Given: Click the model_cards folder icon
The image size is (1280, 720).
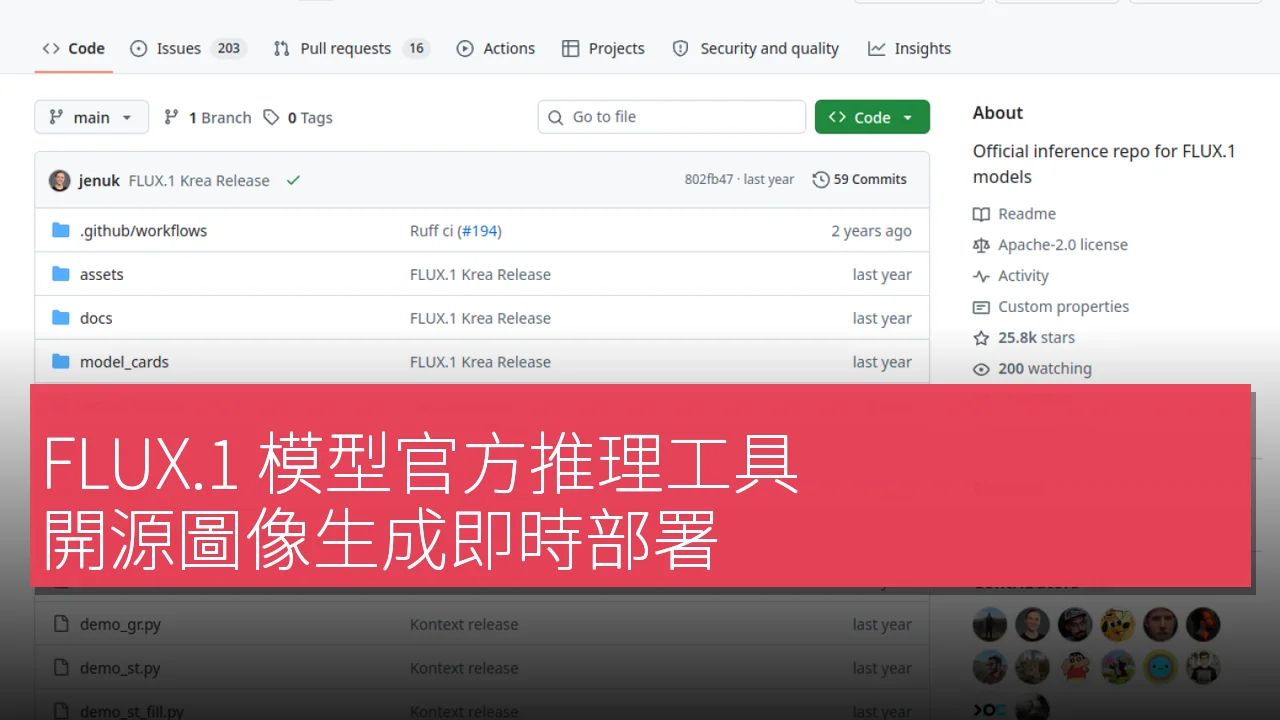Looking at the screenshot, I should coord(61,362).
